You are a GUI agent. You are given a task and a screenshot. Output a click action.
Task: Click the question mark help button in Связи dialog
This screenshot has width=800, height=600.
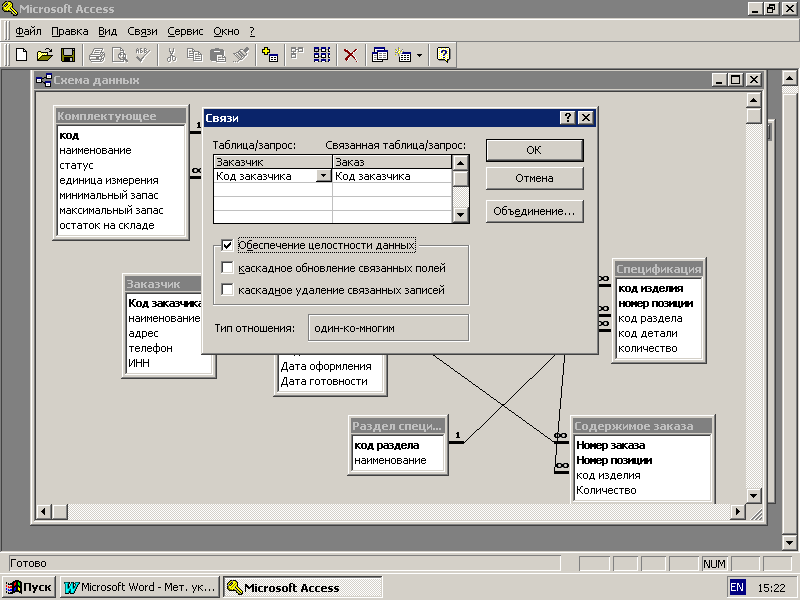point(567,118)
